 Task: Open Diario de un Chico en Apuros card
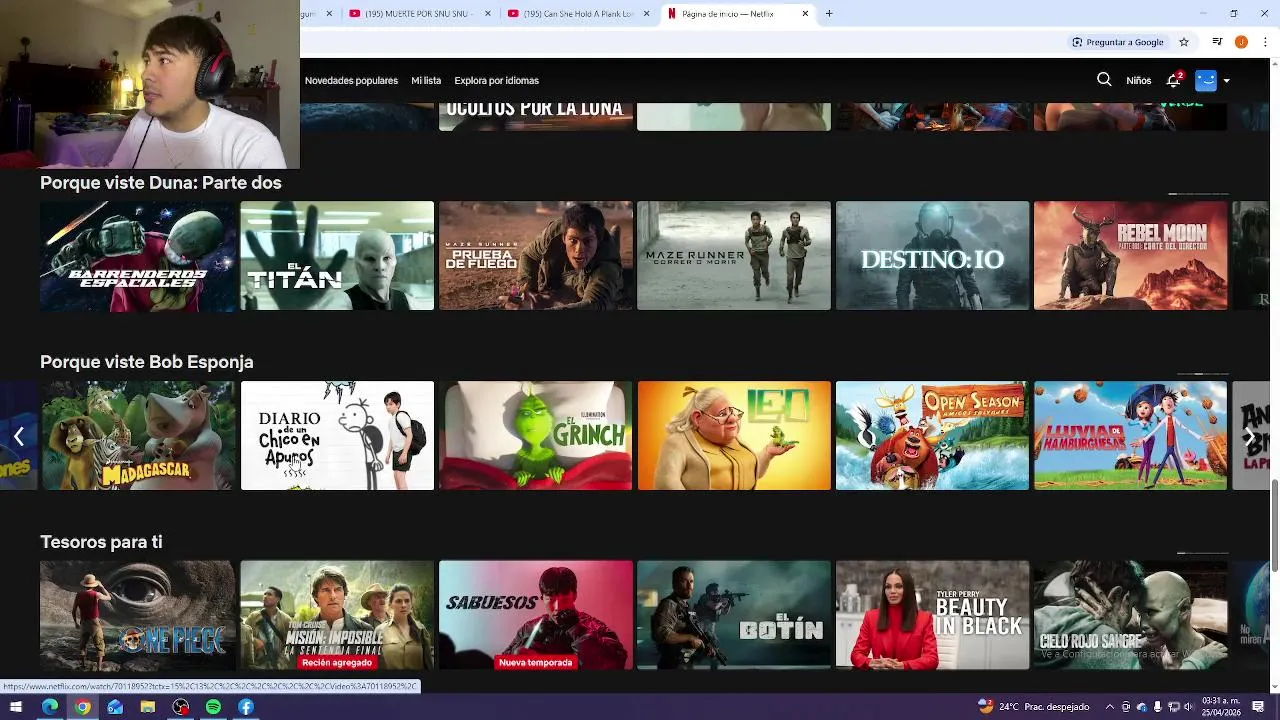[x=337, y=436]
